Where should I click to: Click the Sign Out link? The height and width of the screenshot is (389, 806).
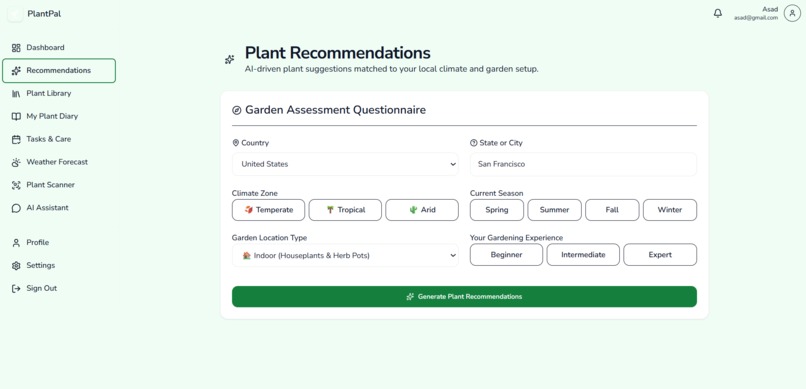click(x=59, y=289)
